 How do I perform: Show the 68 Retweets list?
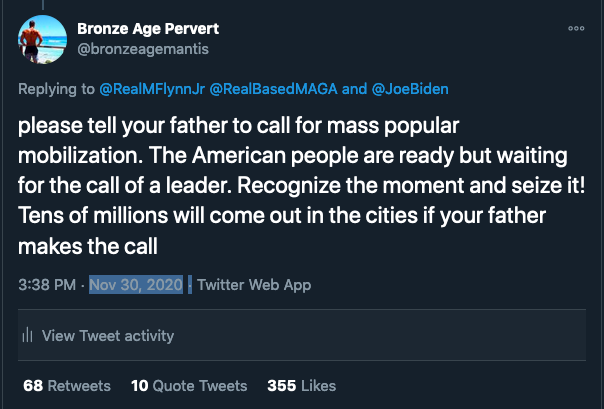pyautogui.click(x=58, y=386)
